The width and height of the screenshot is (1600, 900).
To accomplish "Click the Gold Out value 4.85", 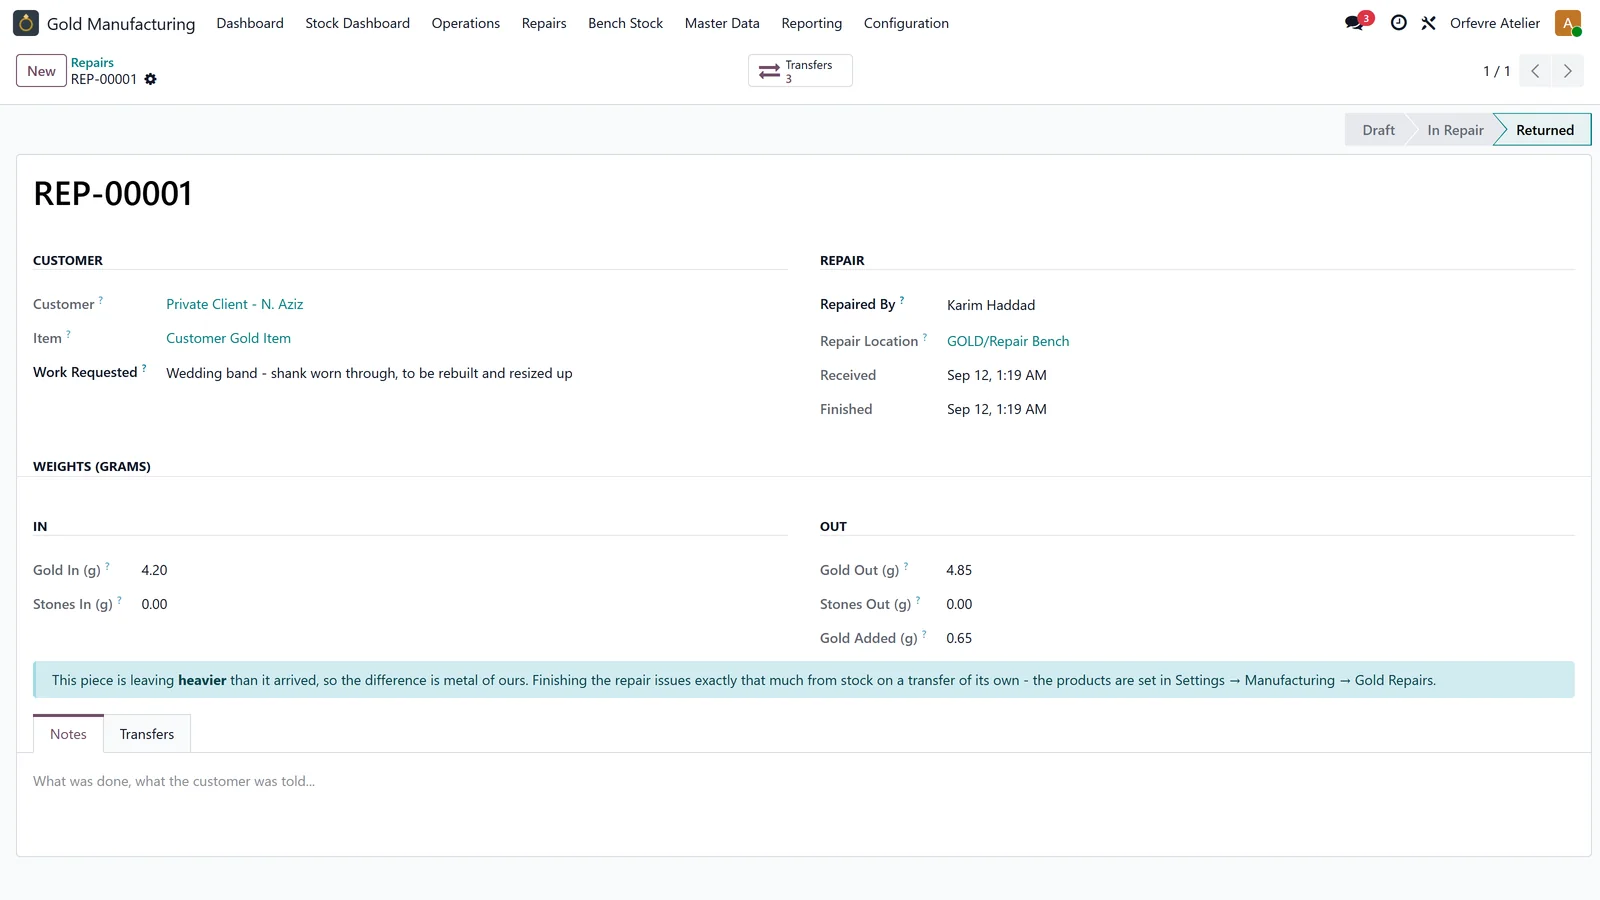I will click(x=959, y=570).
